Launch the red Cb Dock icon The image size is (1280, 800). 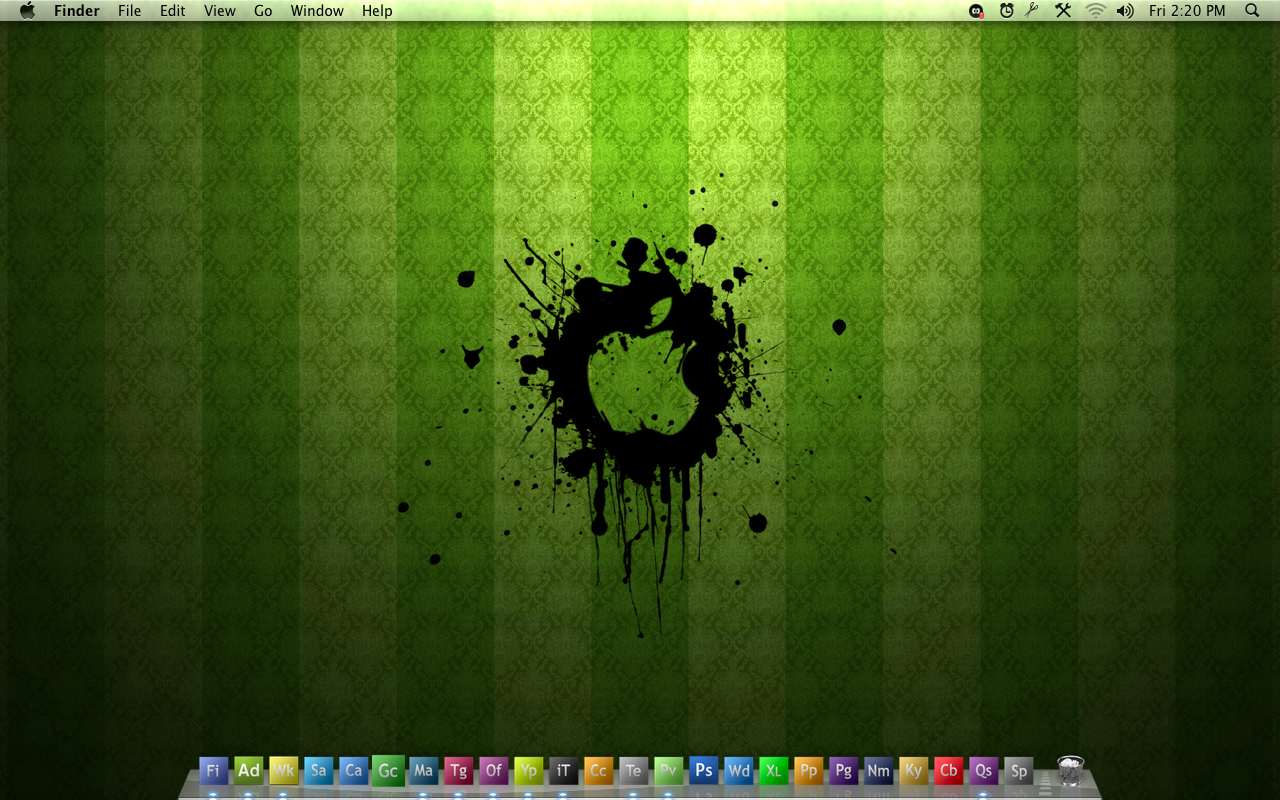(x=948, y=771)
